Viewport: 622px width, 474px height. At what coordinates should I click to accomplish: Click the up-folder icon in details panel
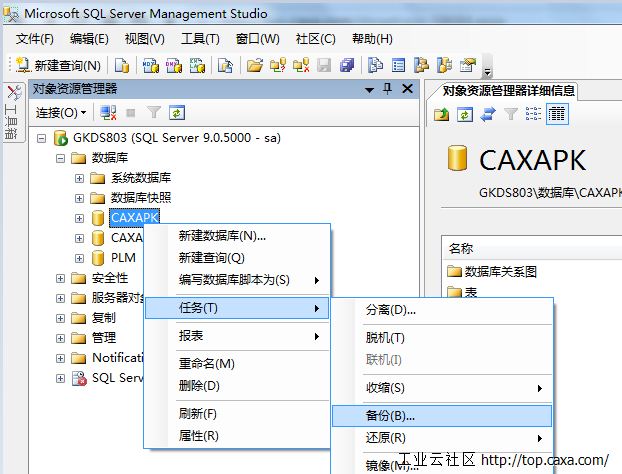tap(442, 114)
